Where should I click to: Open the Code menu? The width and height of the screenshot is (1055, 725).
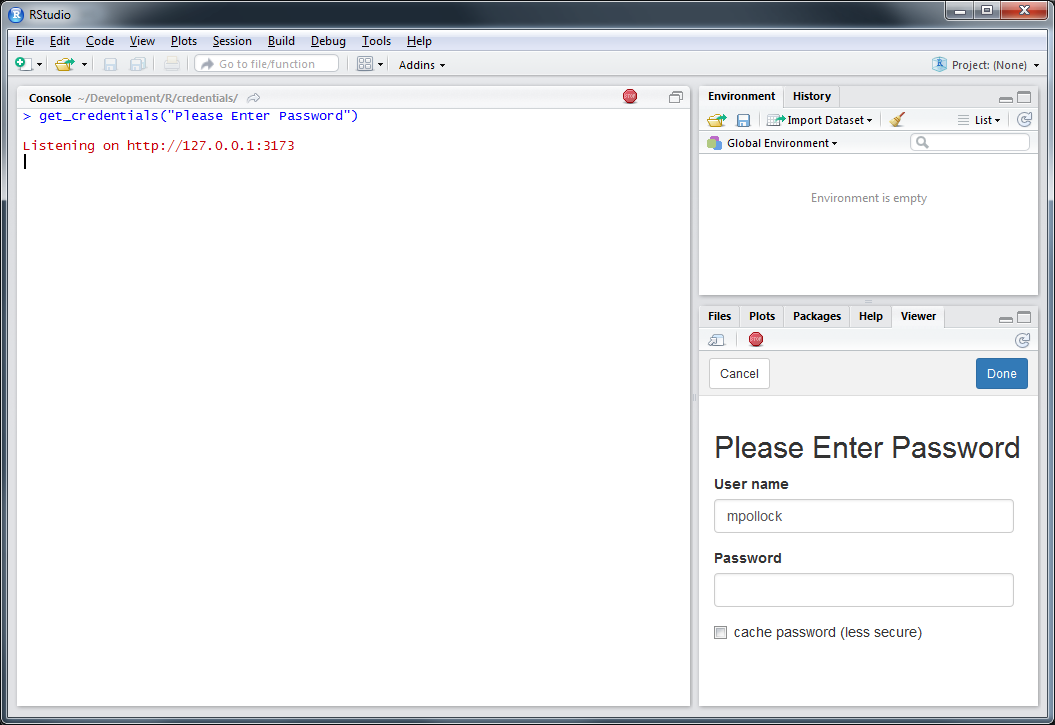[100, 41]
